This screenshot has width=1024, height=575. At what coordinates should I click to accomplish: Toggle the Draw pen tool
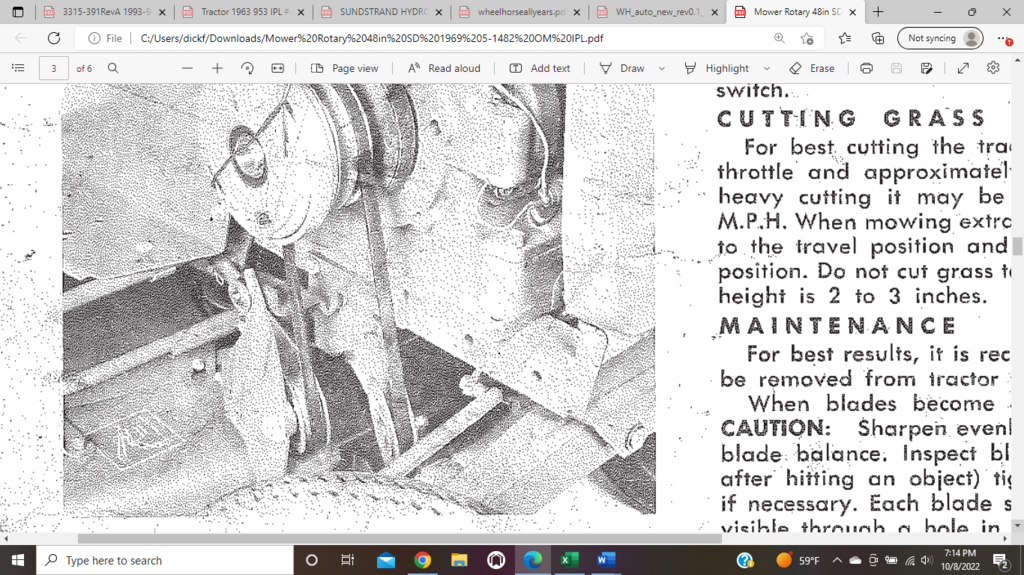point(622,68)
